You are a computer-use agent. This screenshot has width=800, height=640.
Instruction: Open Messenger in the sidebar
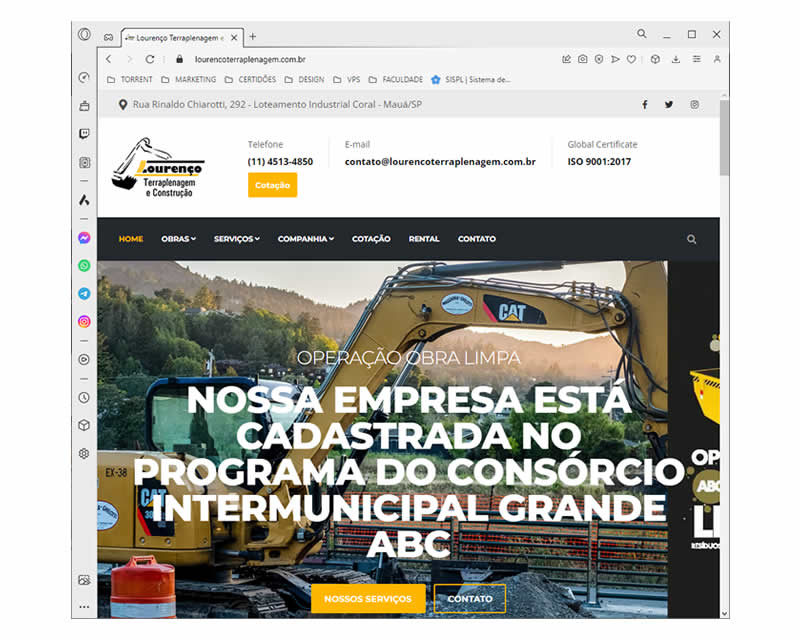[x=84, y=238]
